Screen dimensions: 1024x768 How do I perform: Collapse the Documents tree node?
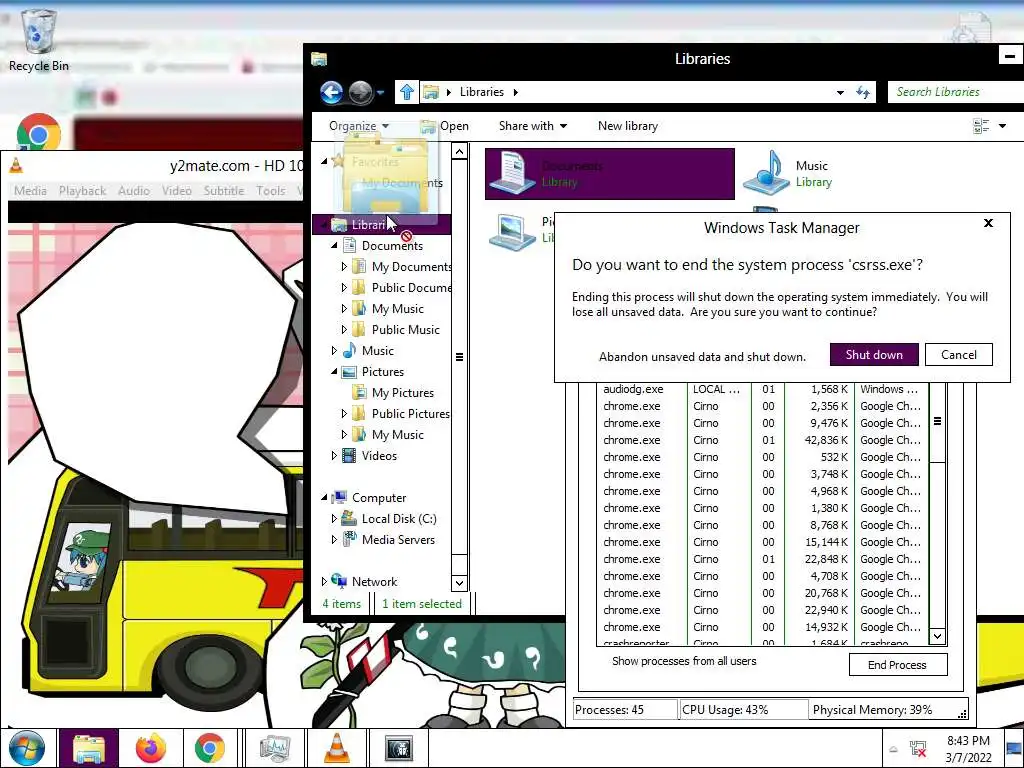pos(334,246)
